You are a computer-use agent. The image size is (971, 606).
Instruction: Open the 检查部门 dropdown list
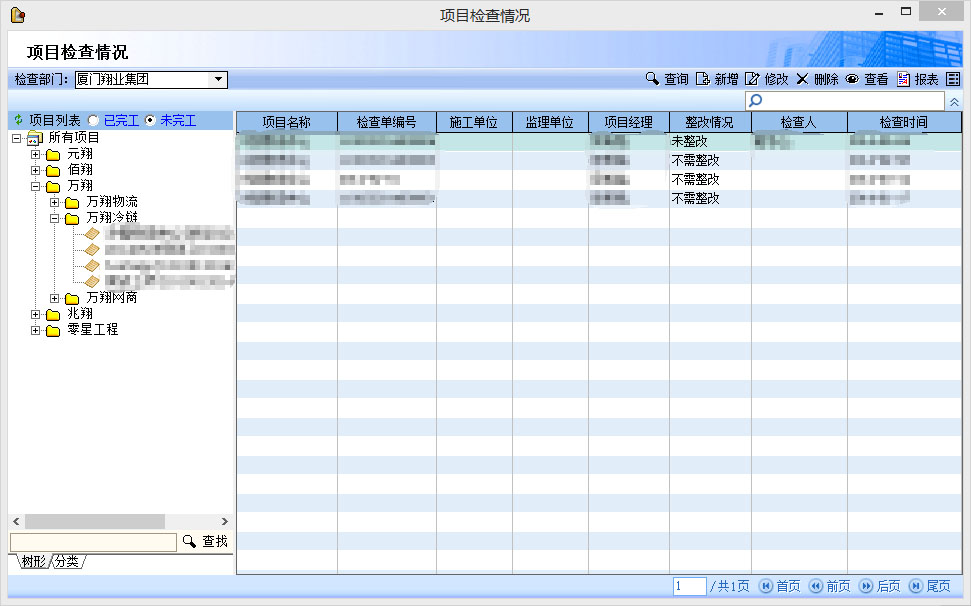218,80
